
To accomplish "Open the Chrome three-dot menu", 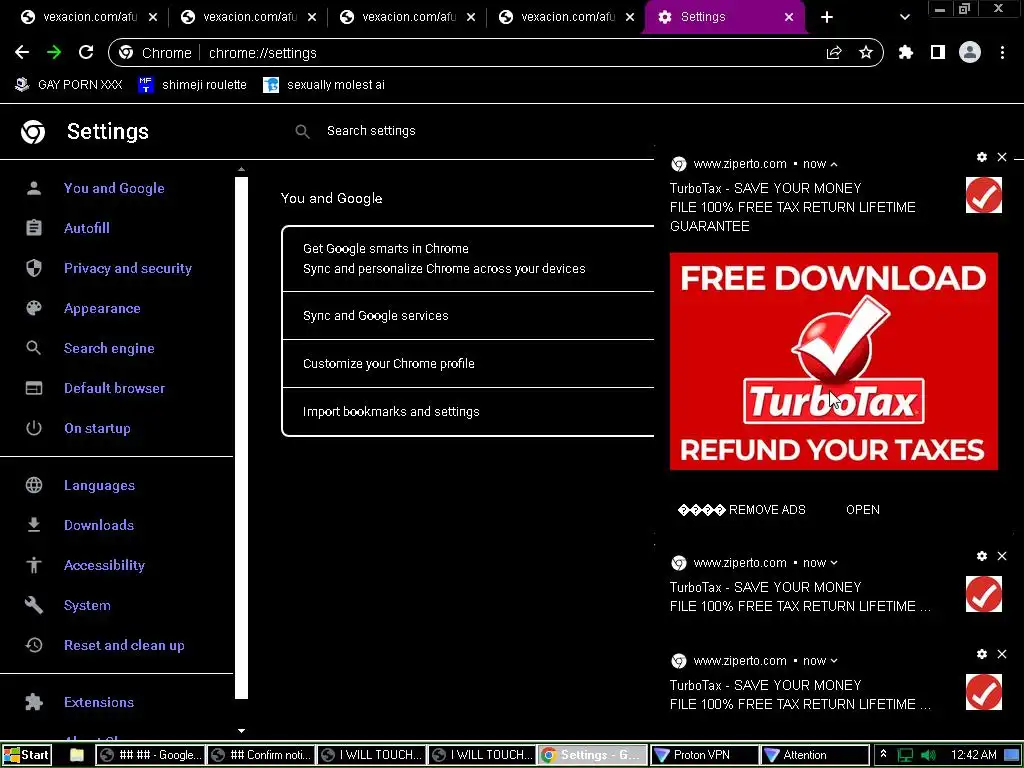I will 1002,52.
